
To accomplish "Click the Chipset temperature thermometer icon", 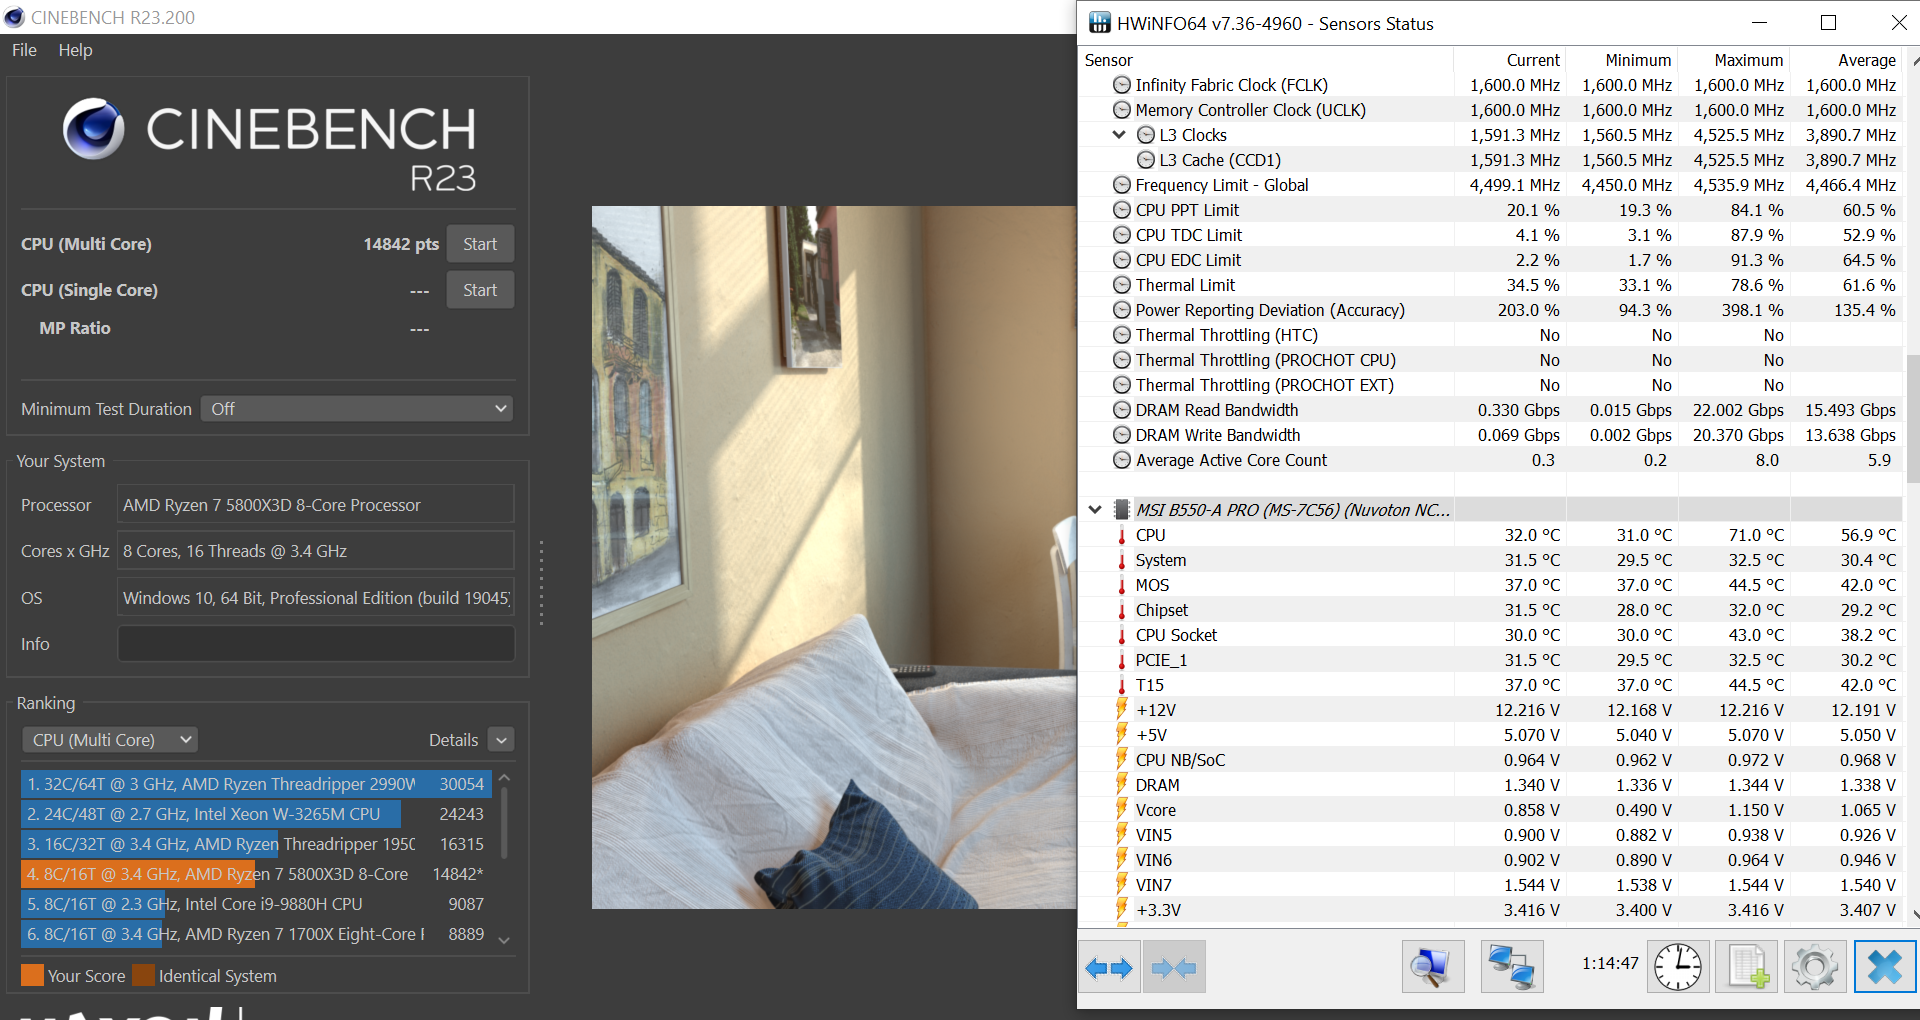I will [1122, 610].
